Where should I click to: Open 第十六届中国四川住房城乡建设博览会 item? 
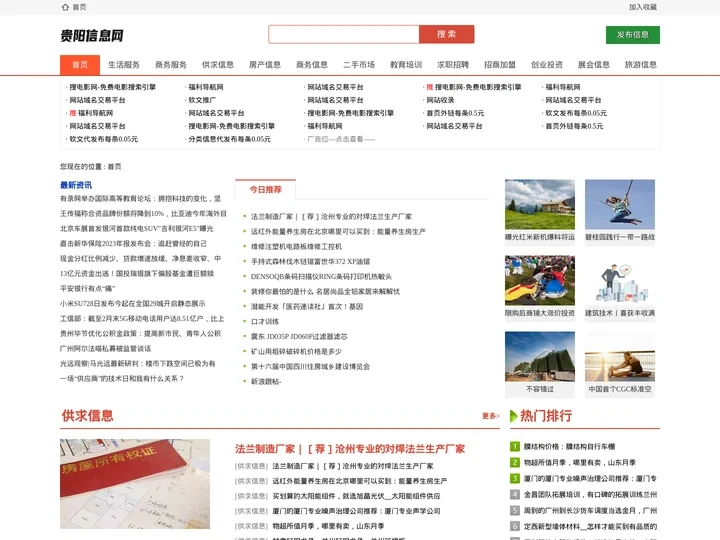click(310, 366)
